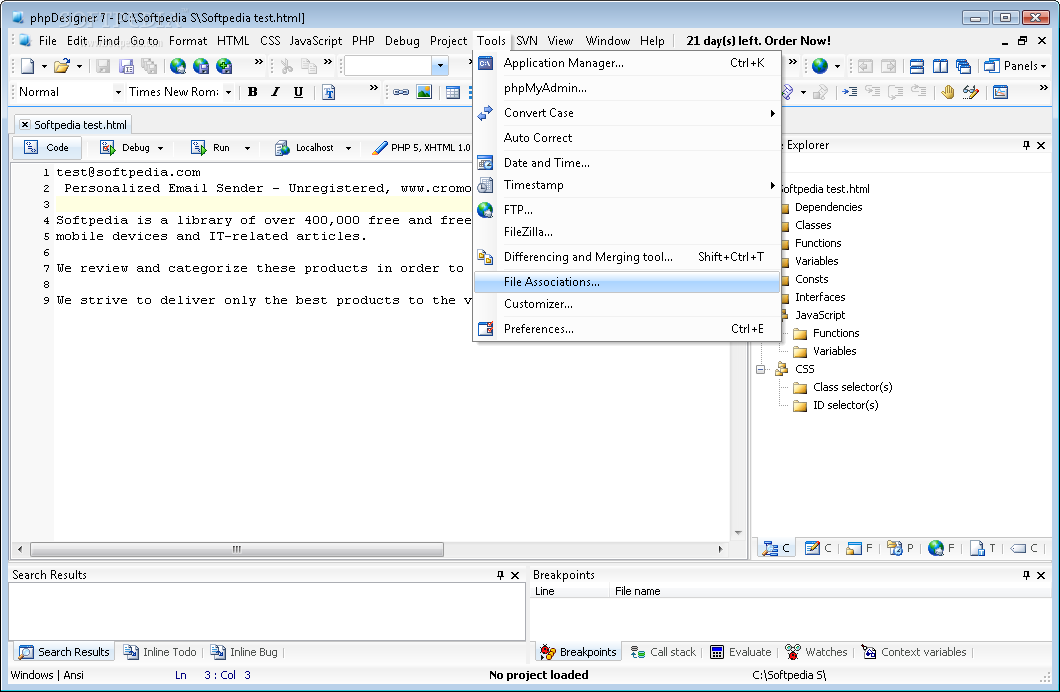Open Differencing and Merging tool entry
This screenshot has width=1060, height=692.
(x=627, y=257)
